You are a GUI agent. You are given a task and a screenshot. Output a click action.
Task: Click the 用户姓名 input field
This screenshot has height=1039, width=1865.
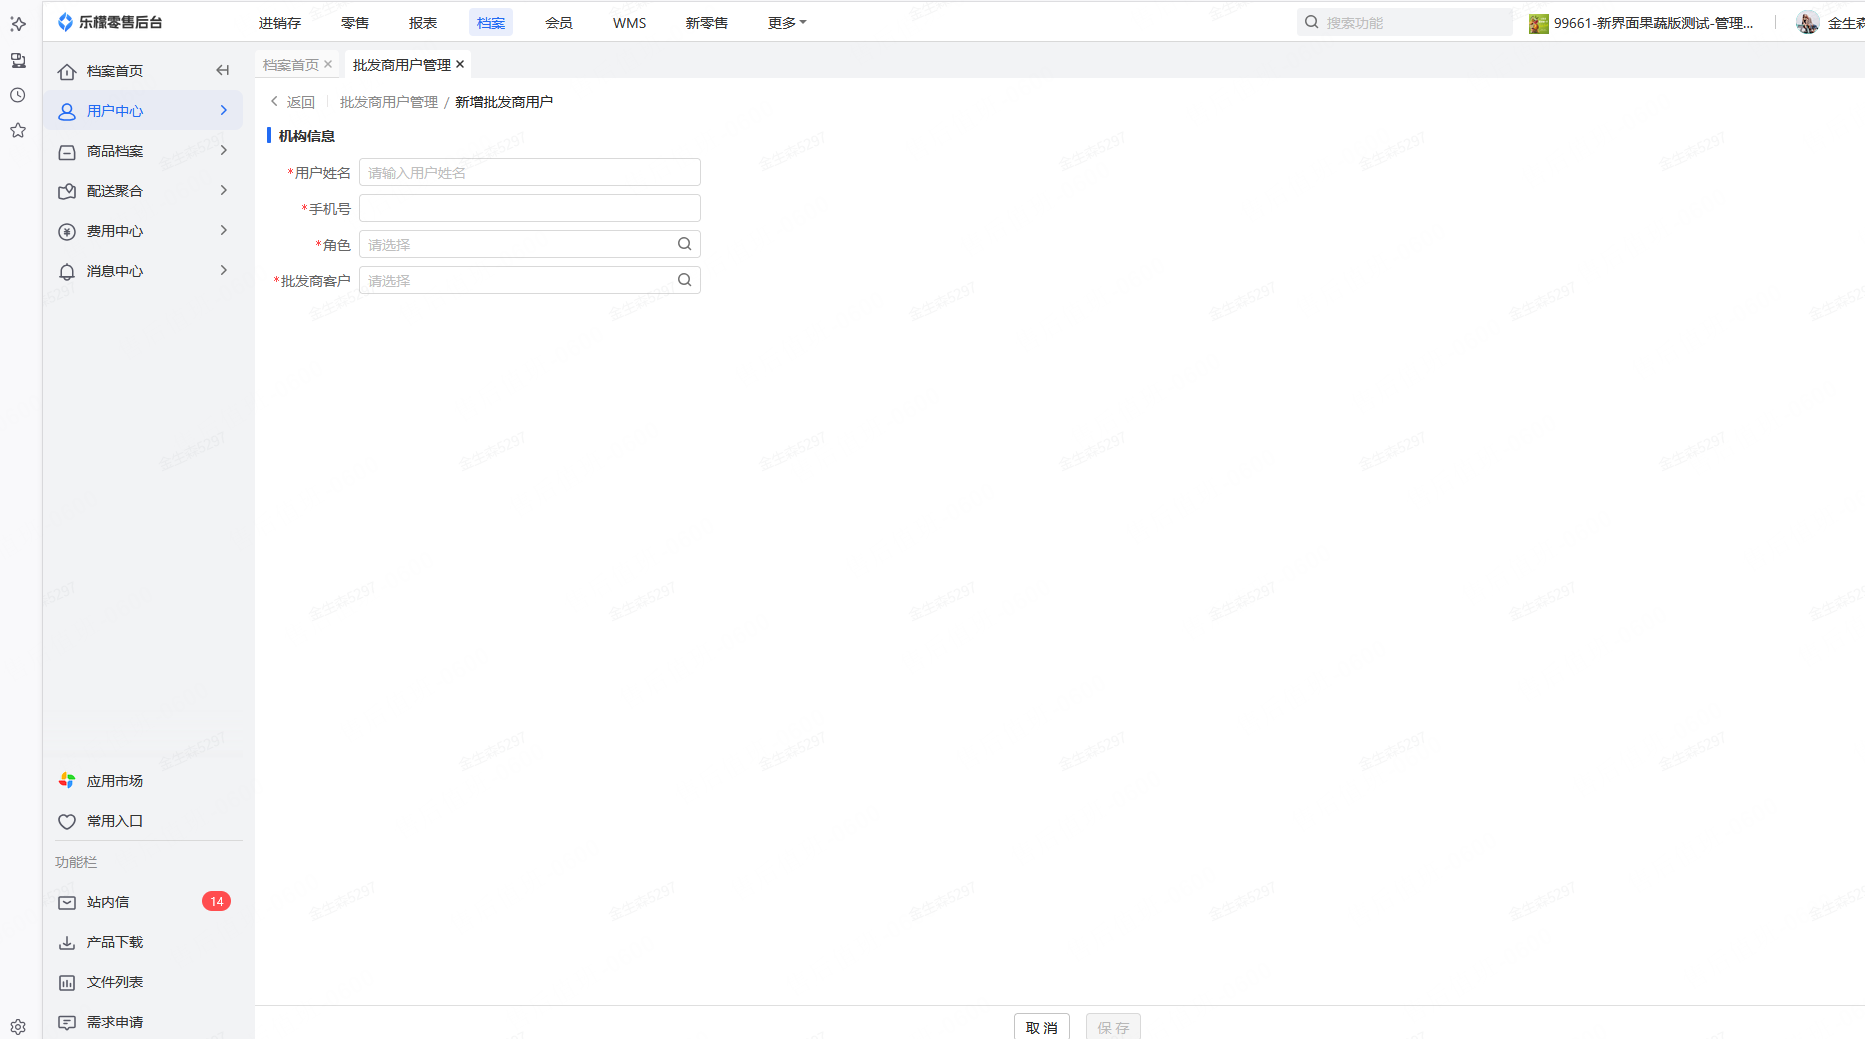point(530,172)
